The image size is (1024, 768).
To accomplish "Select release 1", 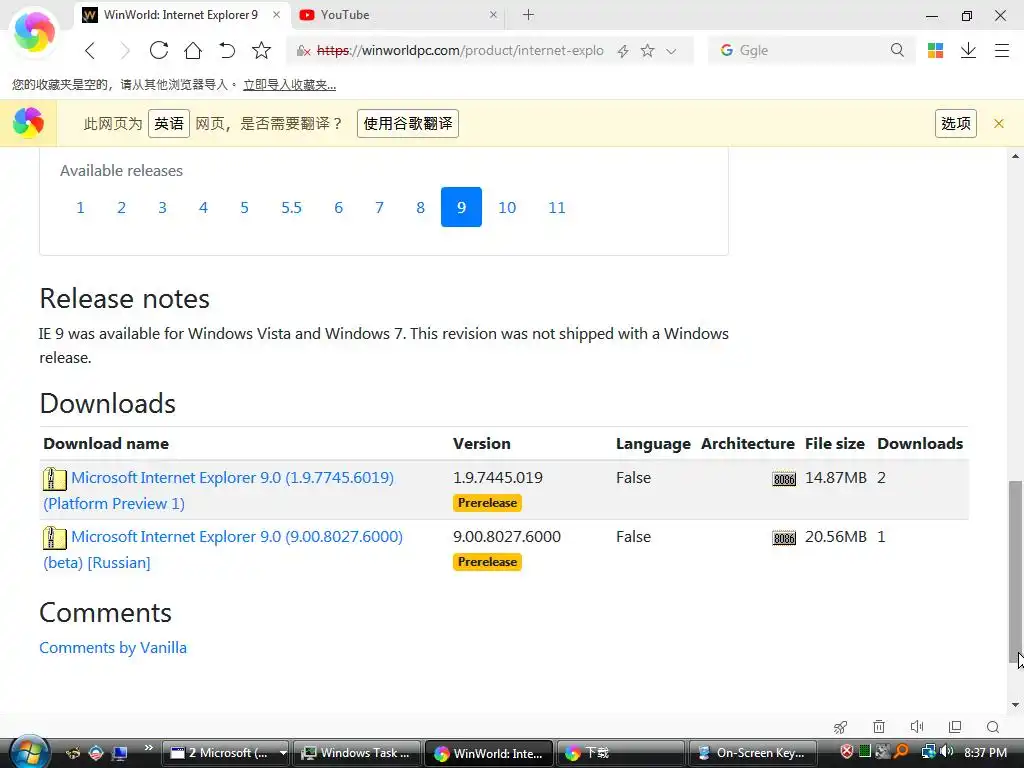I will (x=80, y=208).
